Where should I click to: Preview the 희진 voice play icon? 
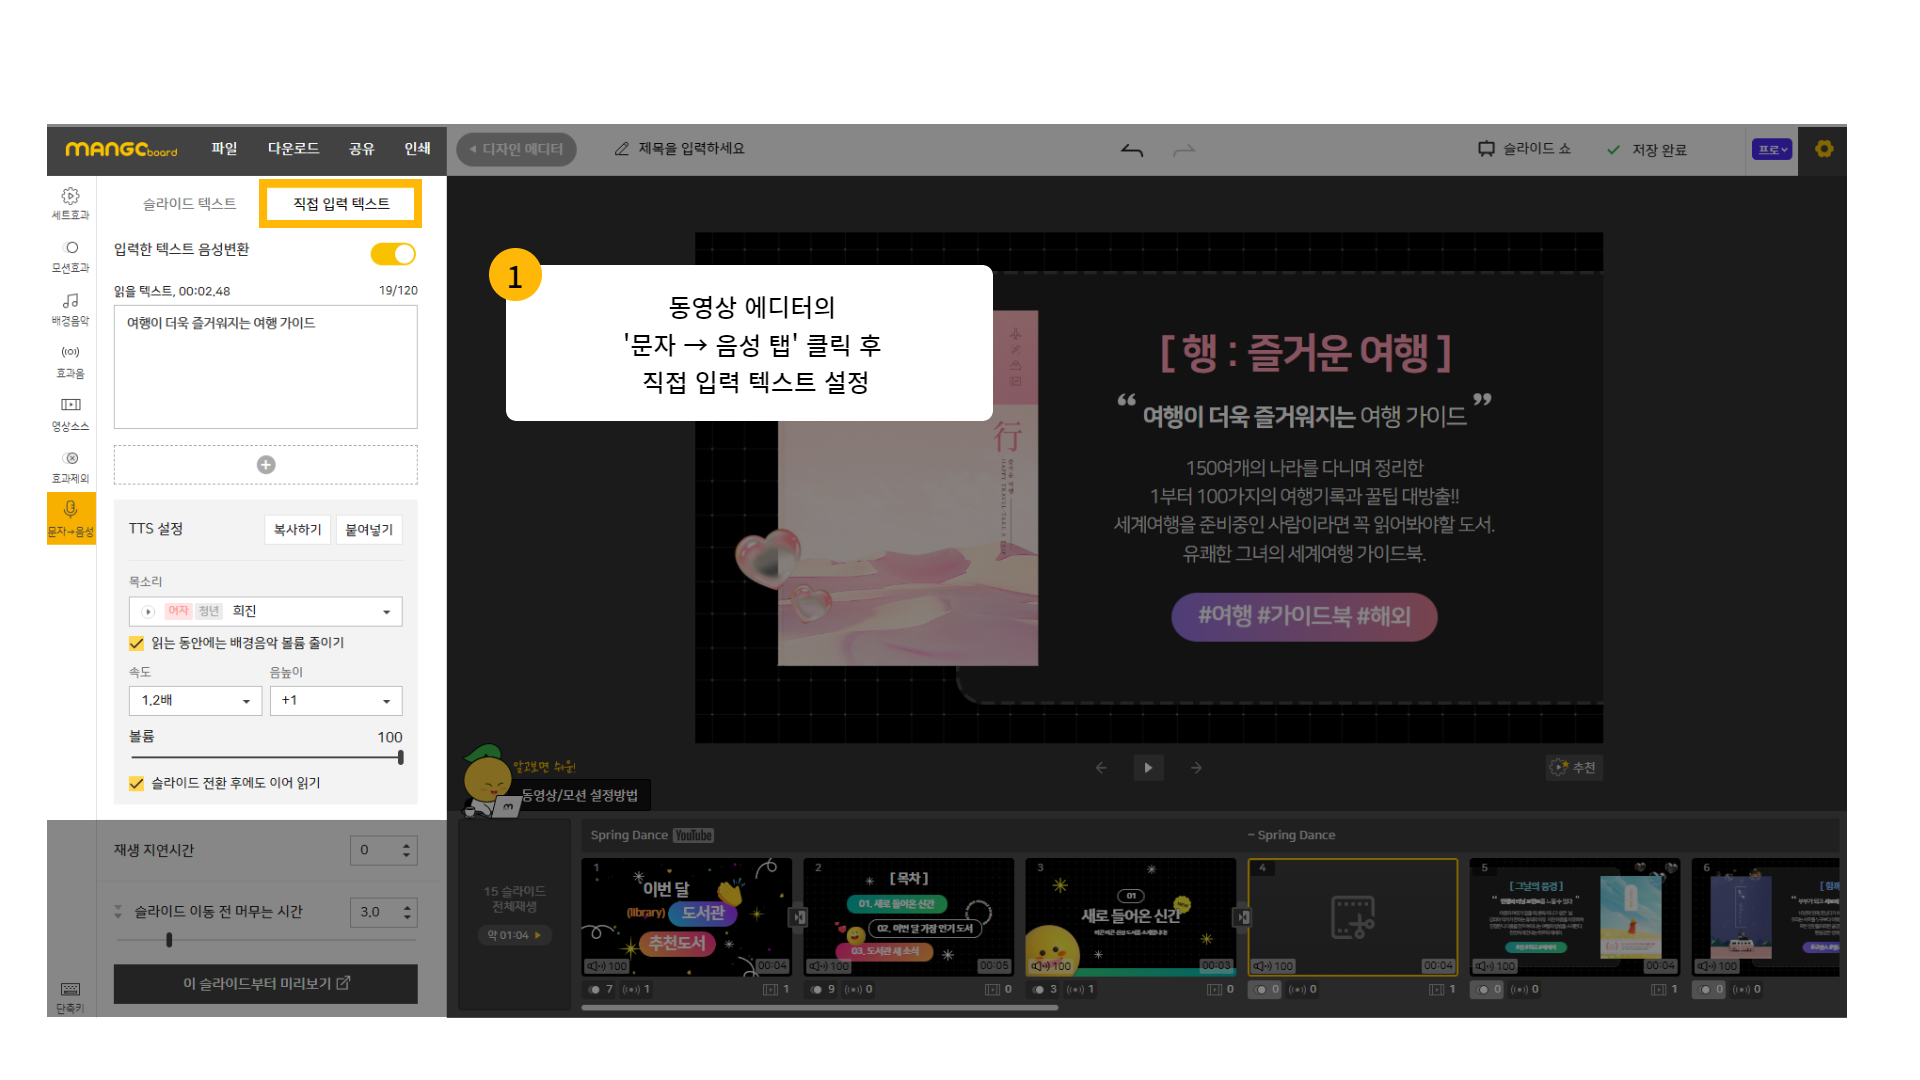coord(148,612)
